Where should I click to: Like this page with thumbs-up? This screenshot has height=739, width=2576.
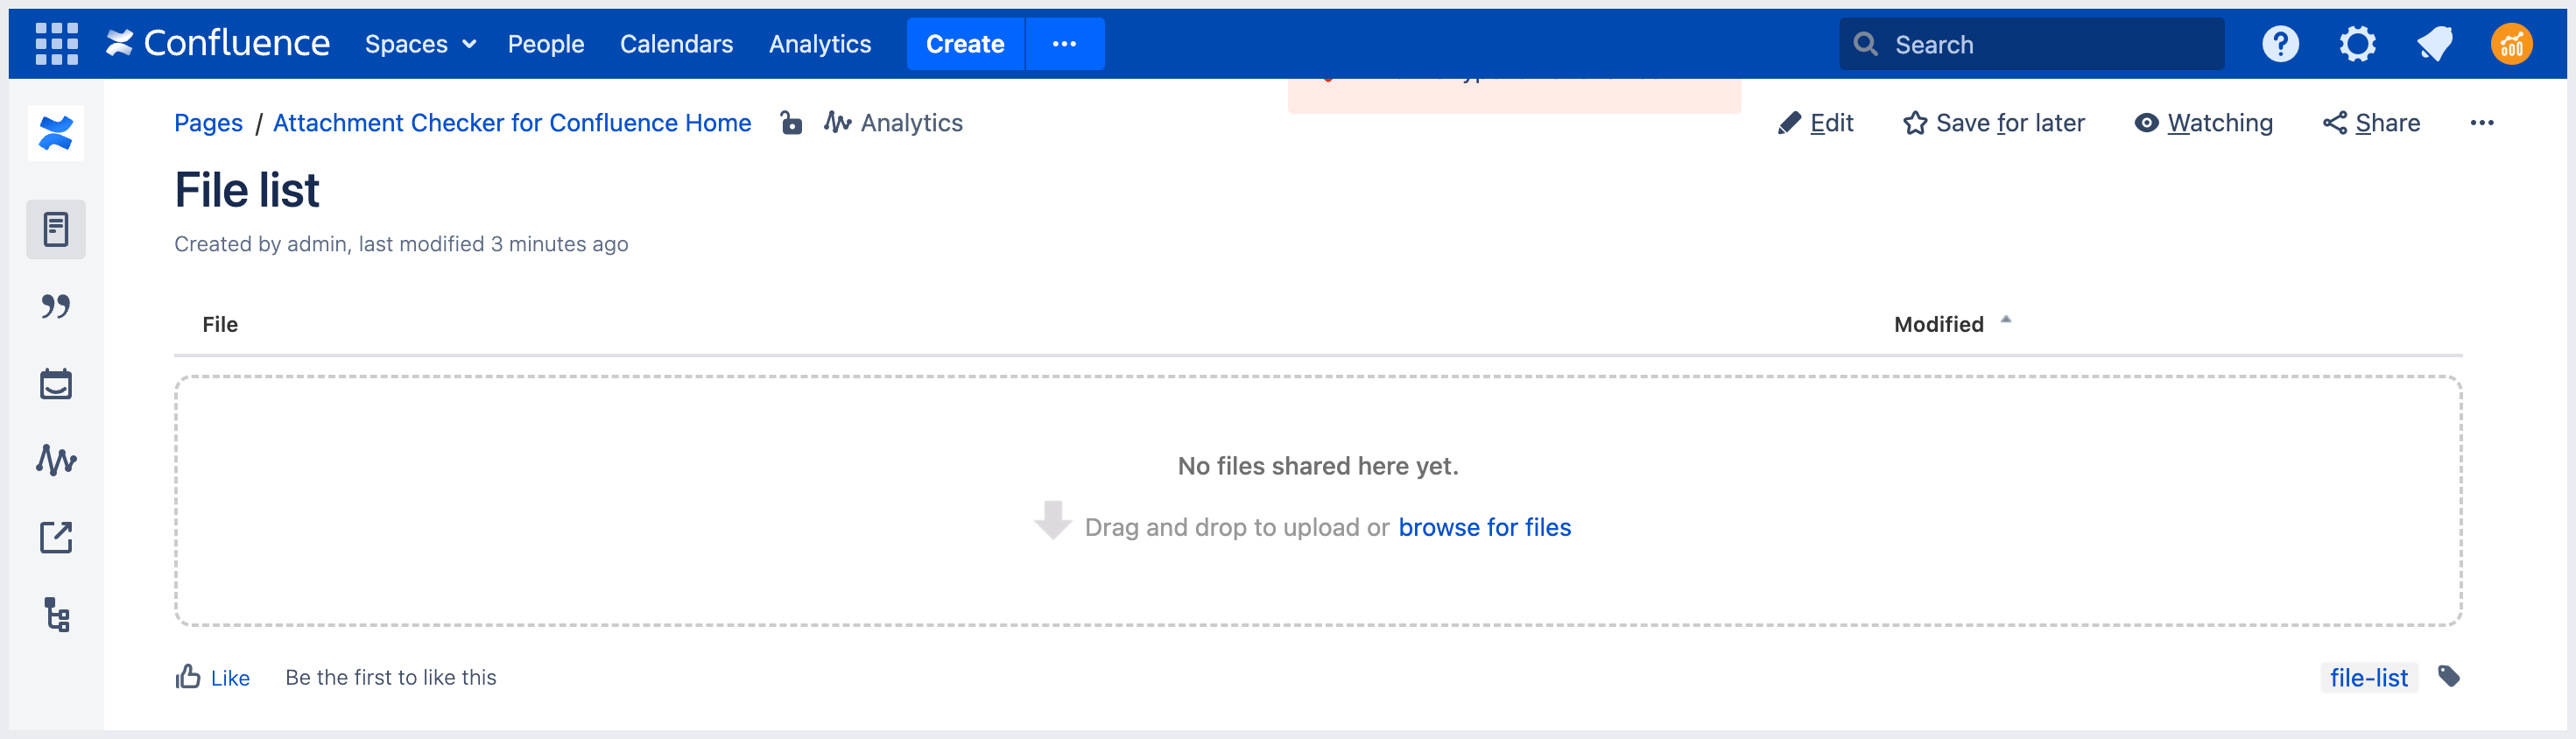click(x=212, y=677)
